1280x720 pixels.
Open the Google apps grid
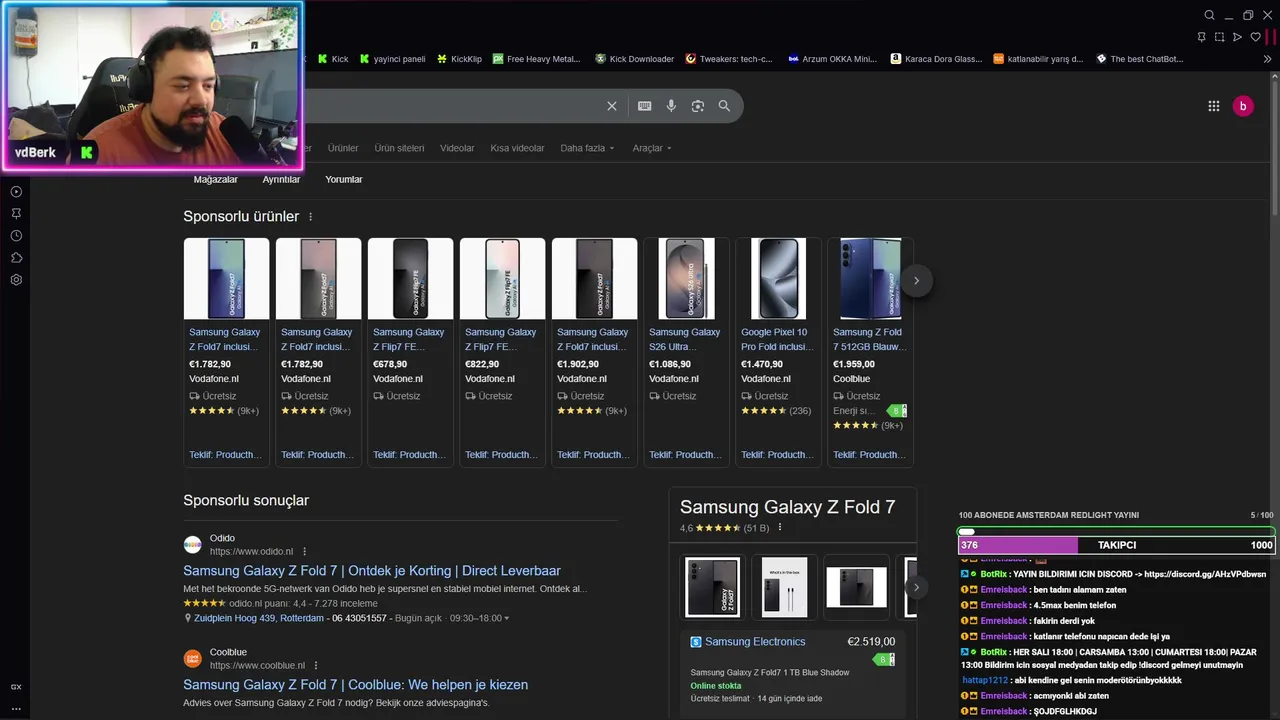pyautogui.click(x=1214, y=106)
